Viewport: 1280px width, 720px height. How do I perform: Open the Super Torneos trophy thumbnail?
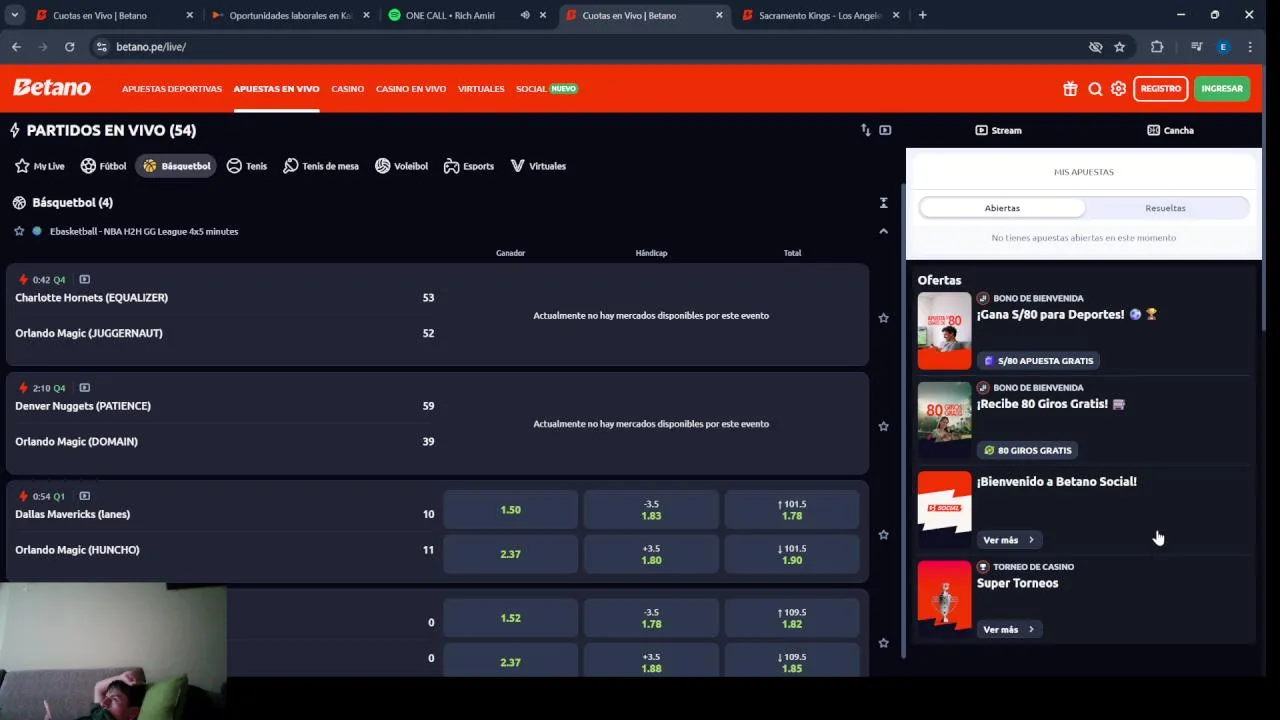pyautogui.click(x=944, y=598)
